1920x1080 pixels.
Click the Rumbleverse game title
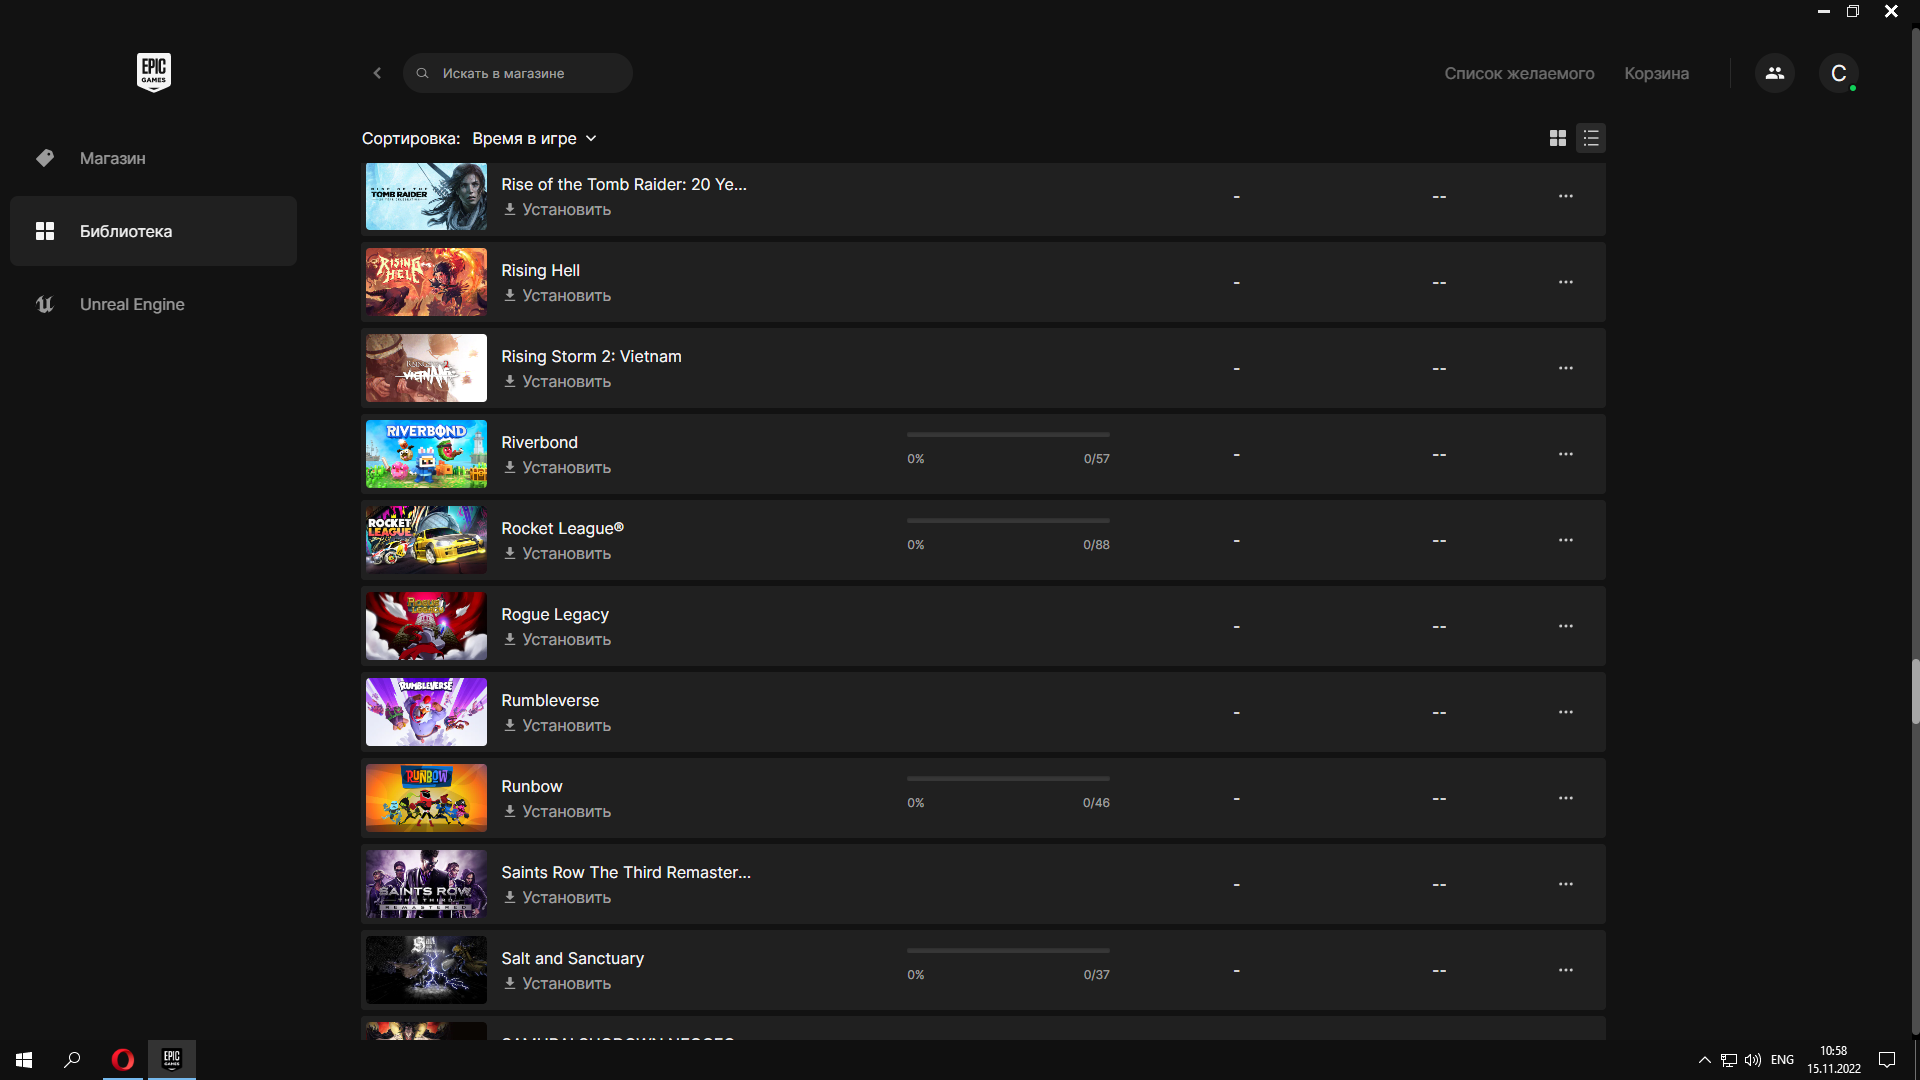[x=550, y=700]
